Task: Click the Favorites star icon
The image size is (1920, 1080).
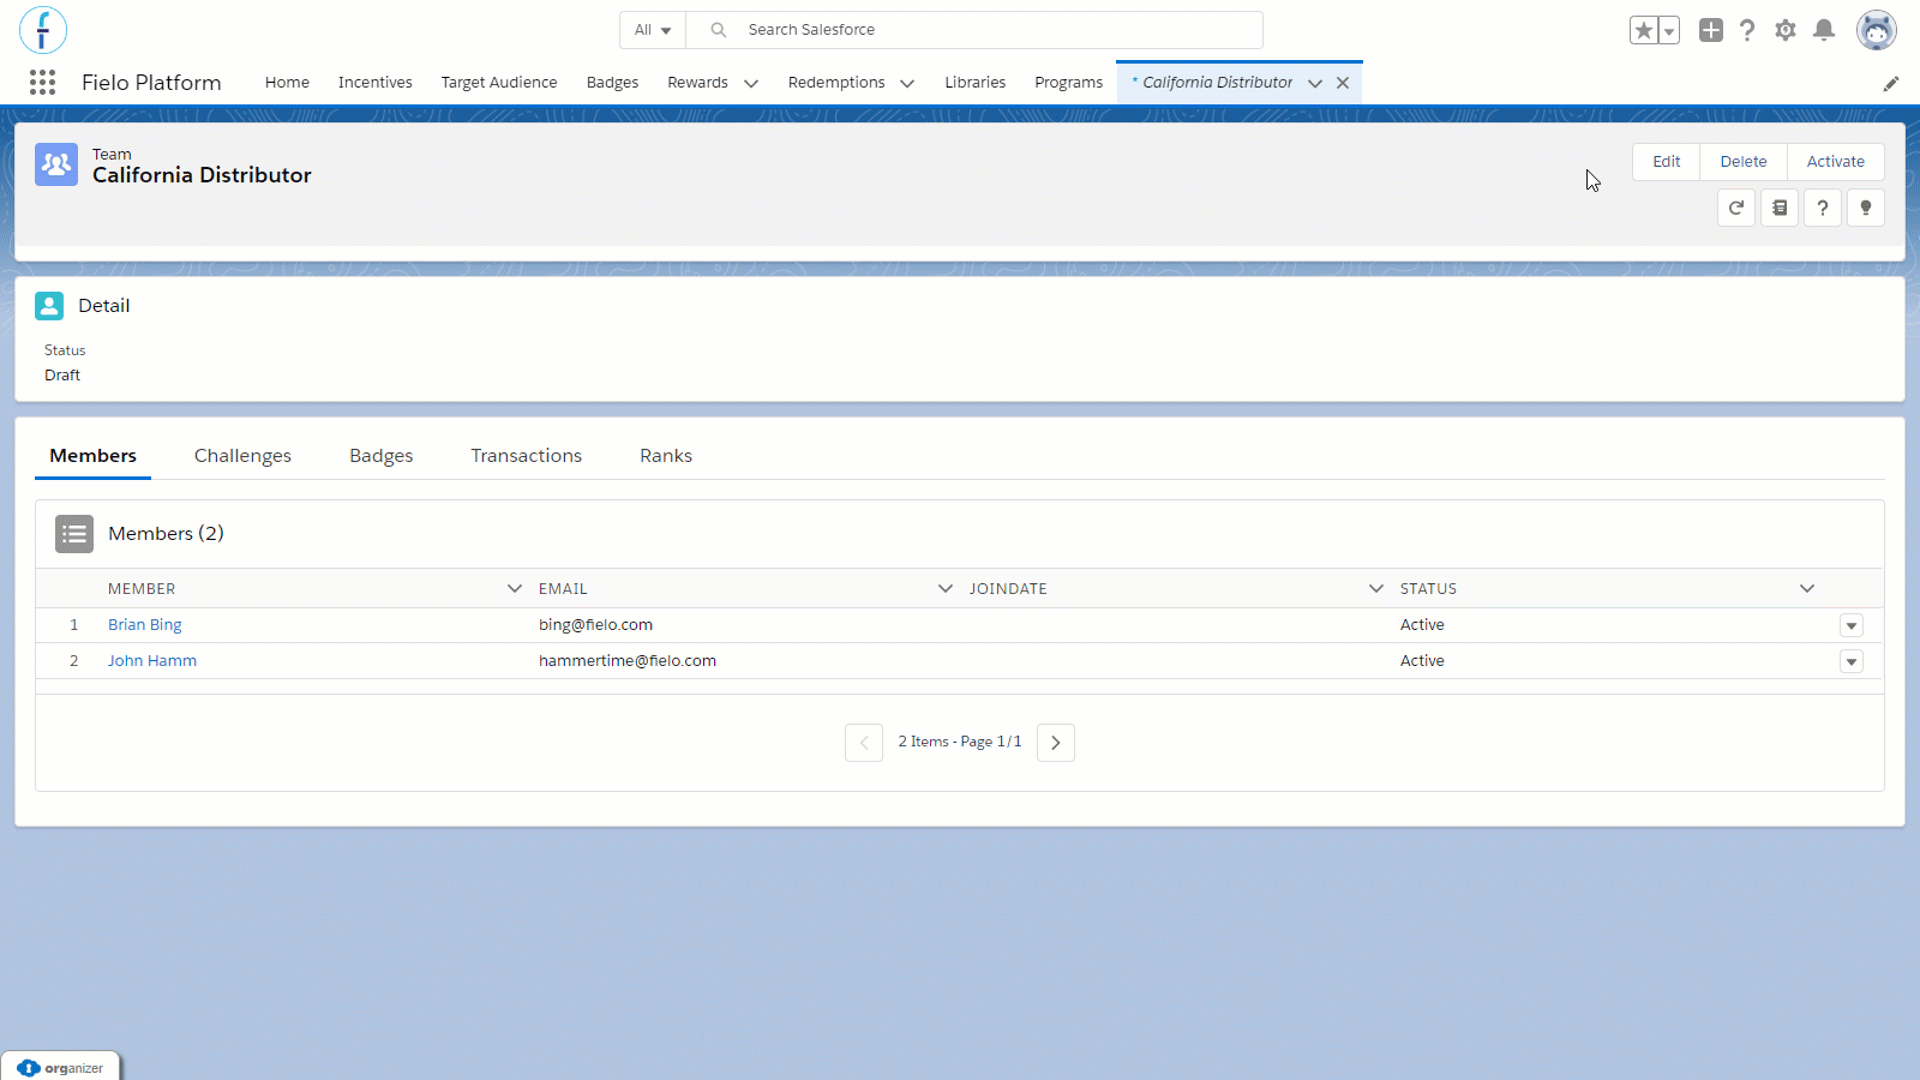Action: click(1643, 30)
